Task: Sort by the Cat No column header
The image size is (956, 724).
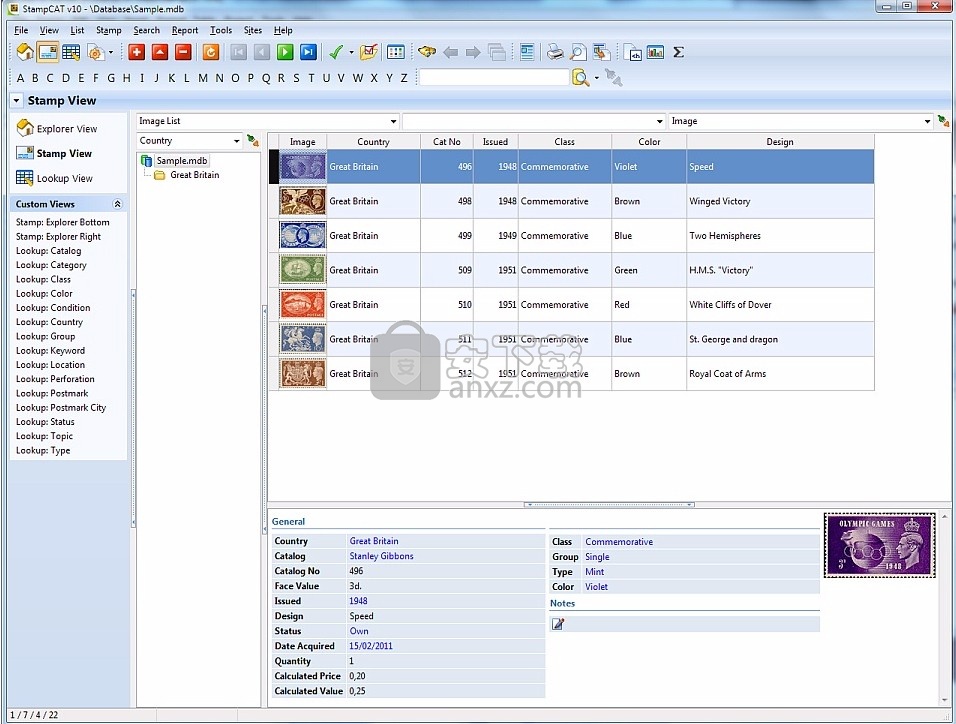Action: tap(447, 142)
